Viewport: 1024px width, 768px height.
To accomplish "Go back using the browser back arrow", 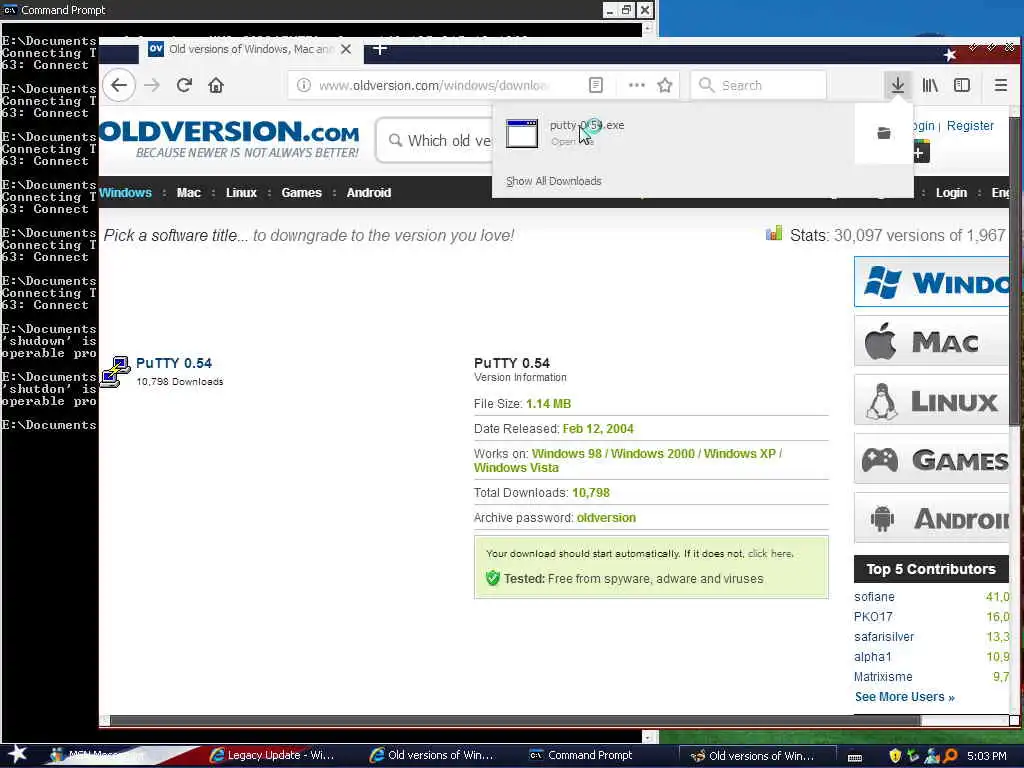I will [x=119, y=86].
